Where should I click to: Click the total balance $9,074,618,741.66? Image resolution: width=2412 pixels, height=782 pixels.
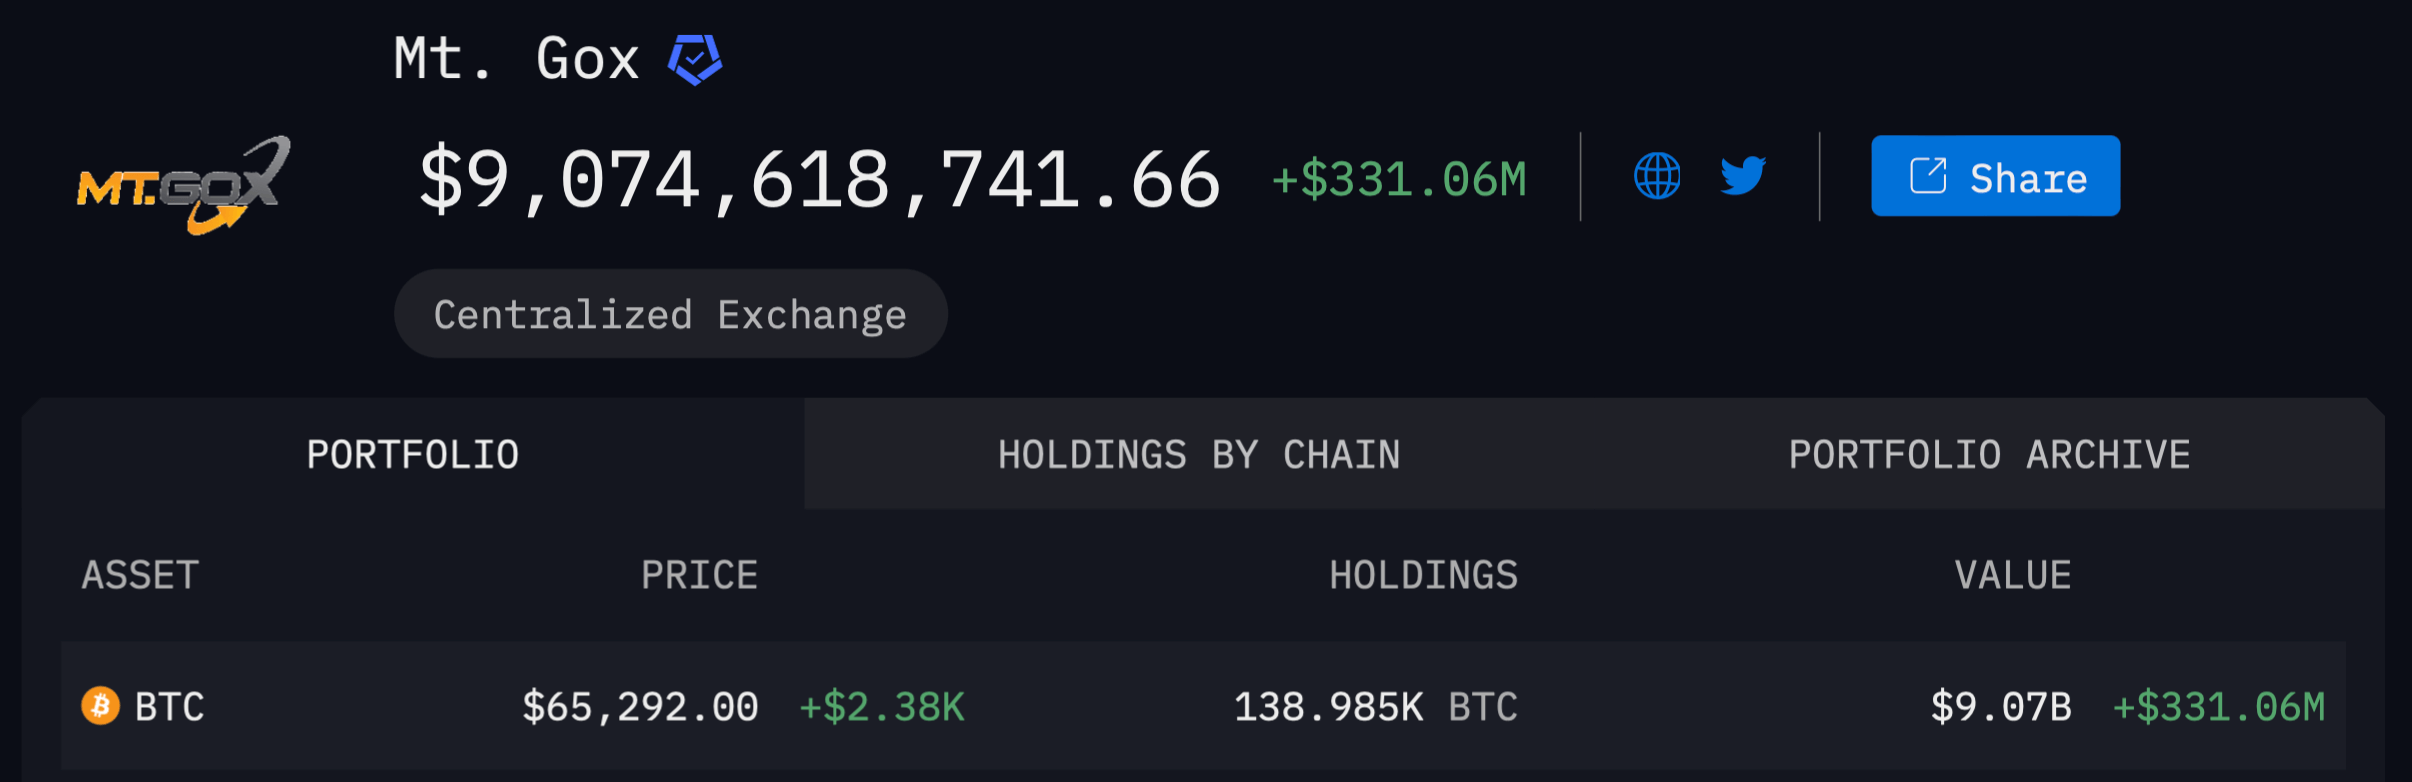click(x=819, y=180)
